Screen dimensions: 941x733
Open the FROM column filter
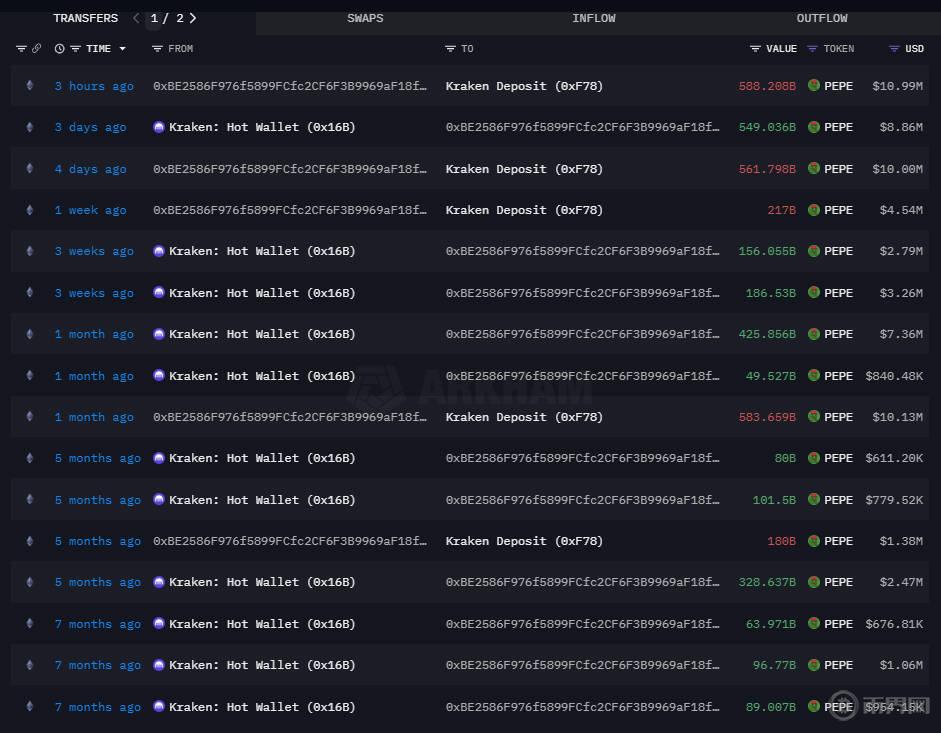[x=157, y=49]
